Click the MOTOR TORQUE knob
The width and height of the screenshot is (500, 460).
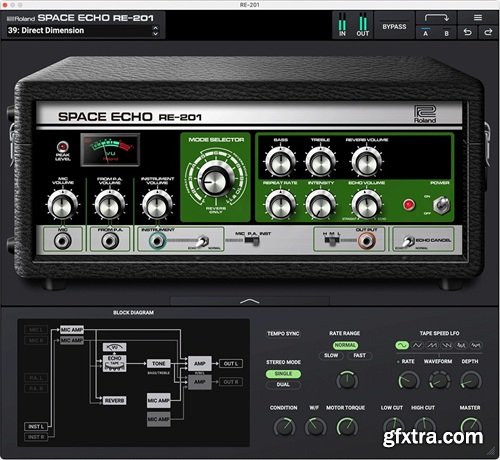coord(347,426)
